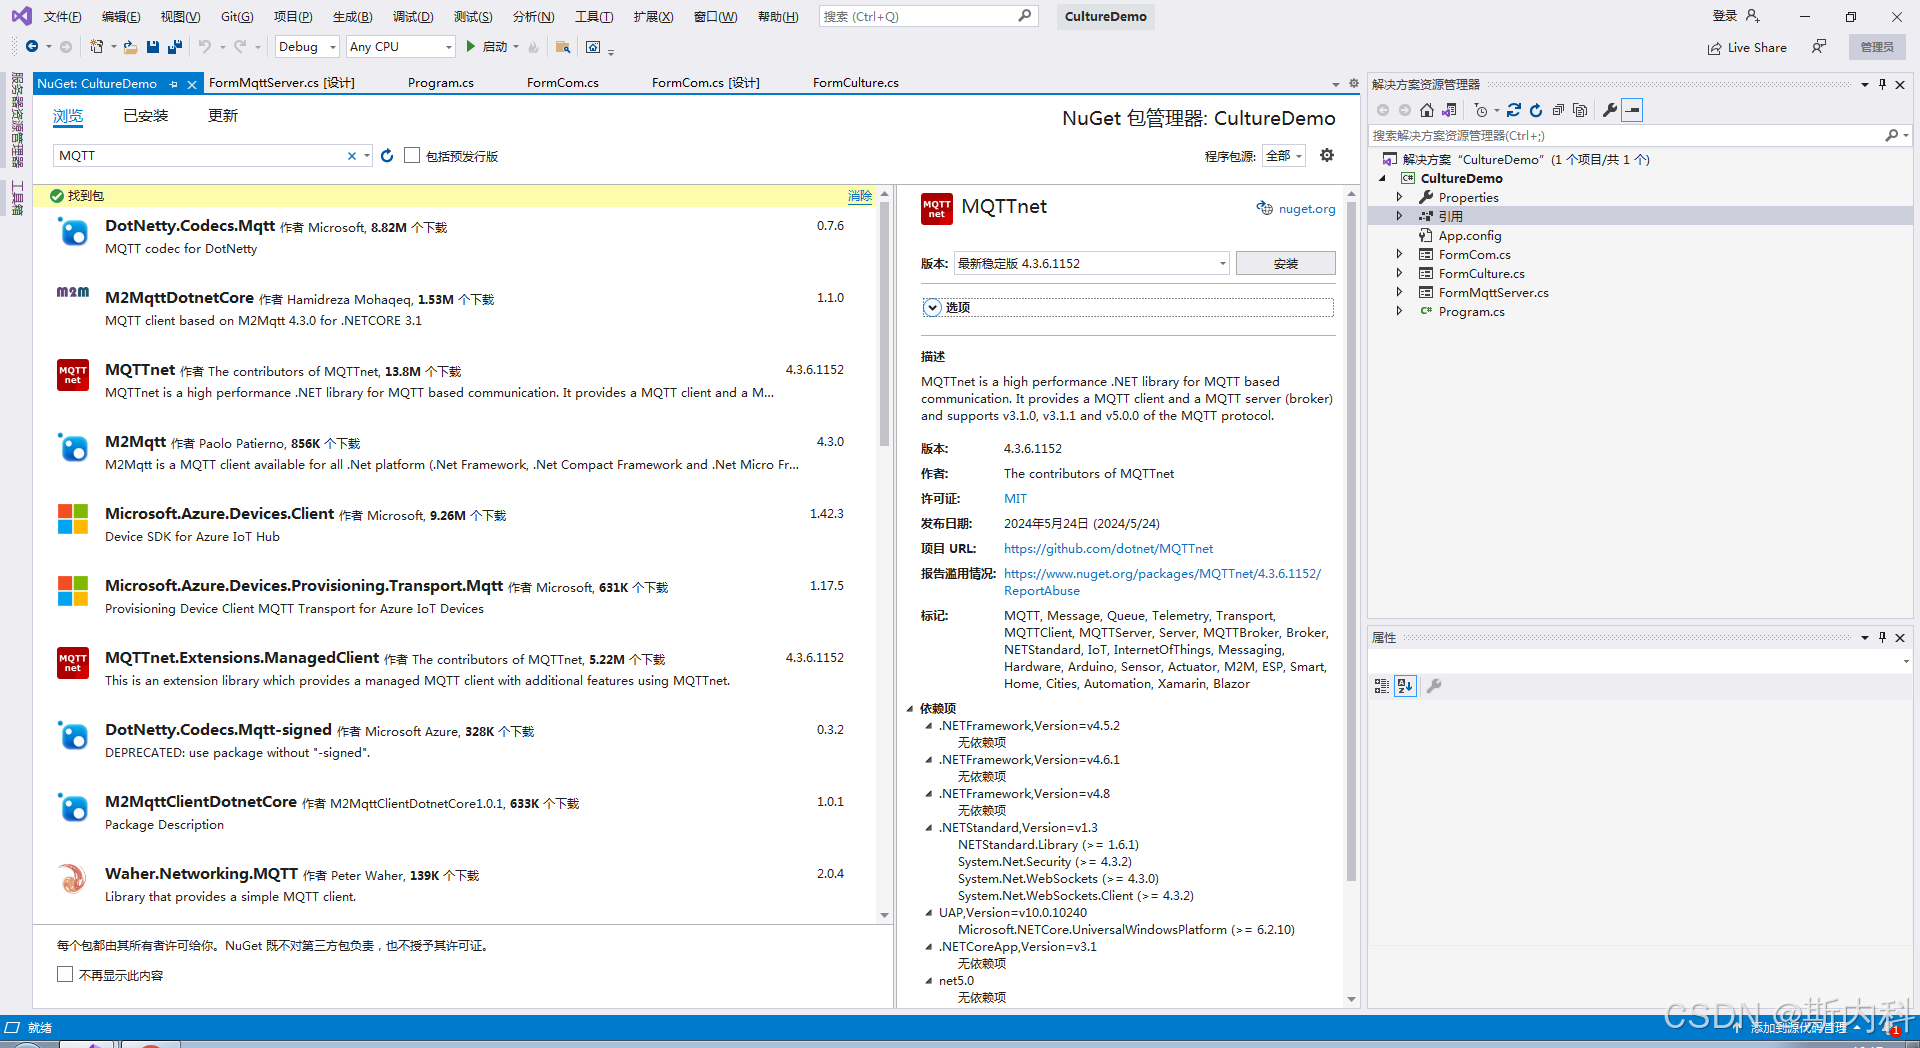Screen dimensions: 1920x1048
Task: Click pending changes filter clock icon
Action: pos(1481,110)
